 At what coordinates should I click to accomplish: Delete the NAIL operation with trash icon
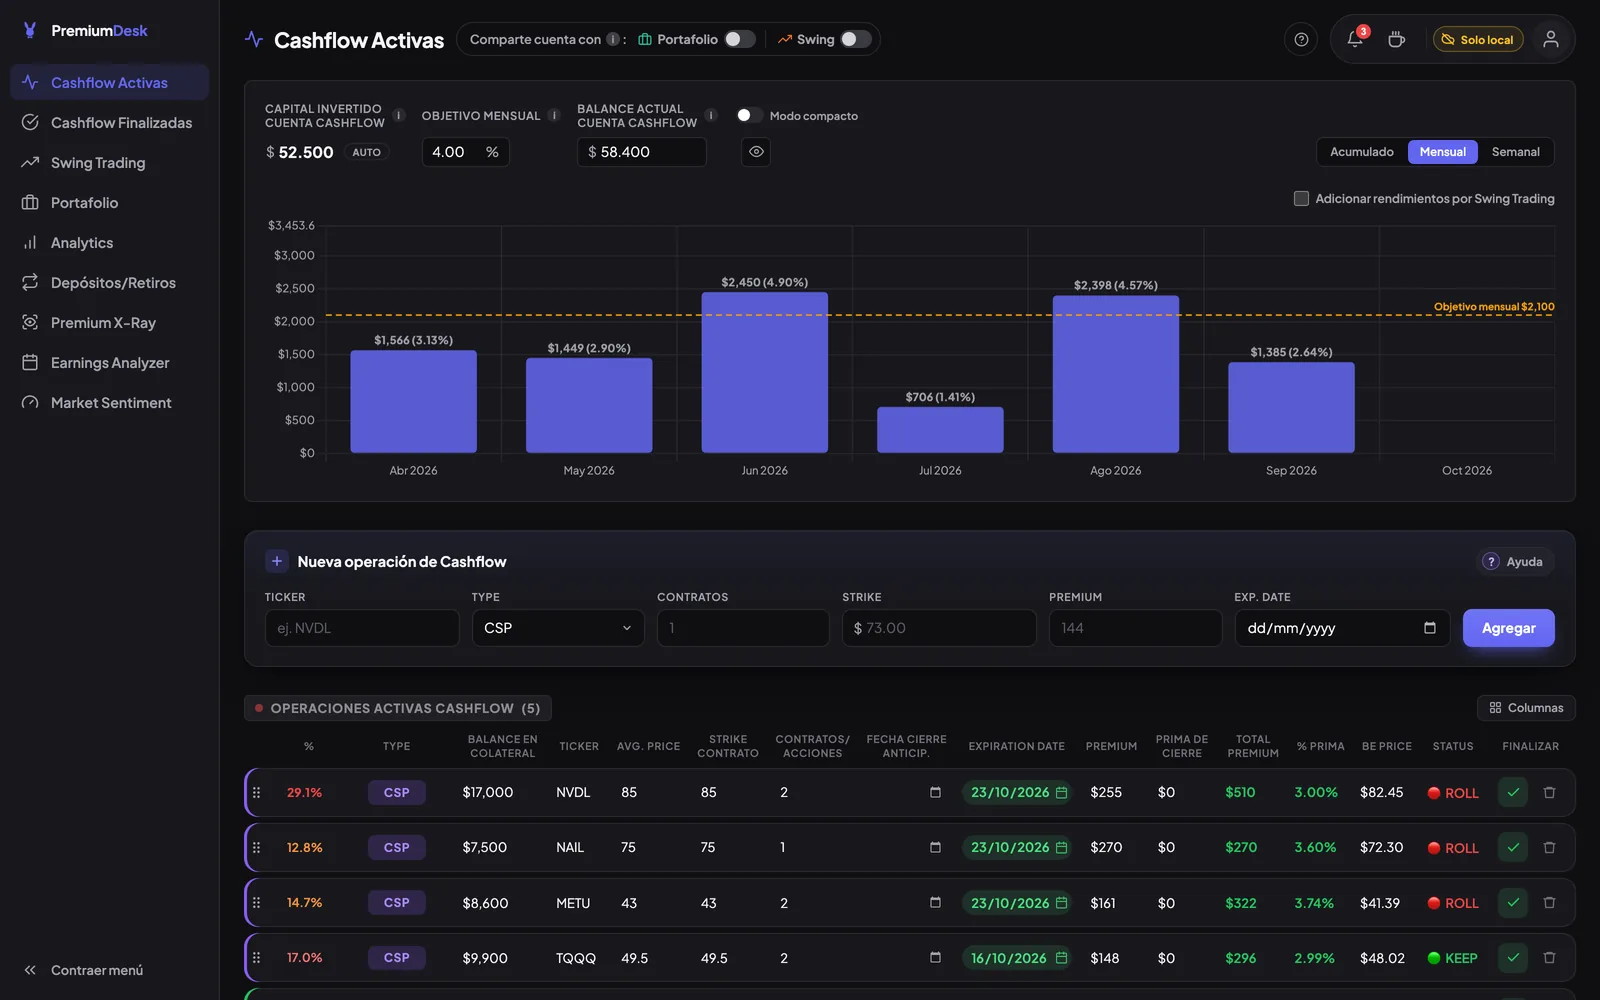coord(1549,847)
